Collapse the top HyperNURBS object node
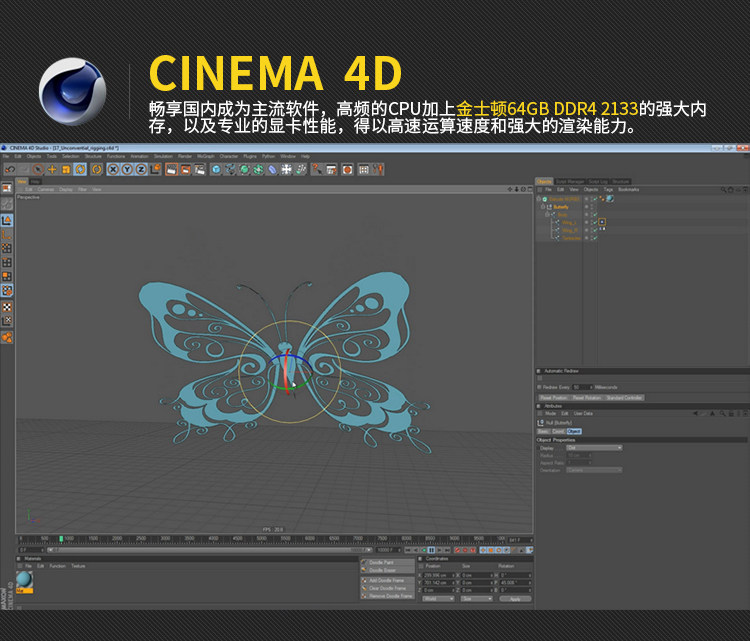Image resolution: width=750 pixels, height=641 pixels. [x=539, y=199]
